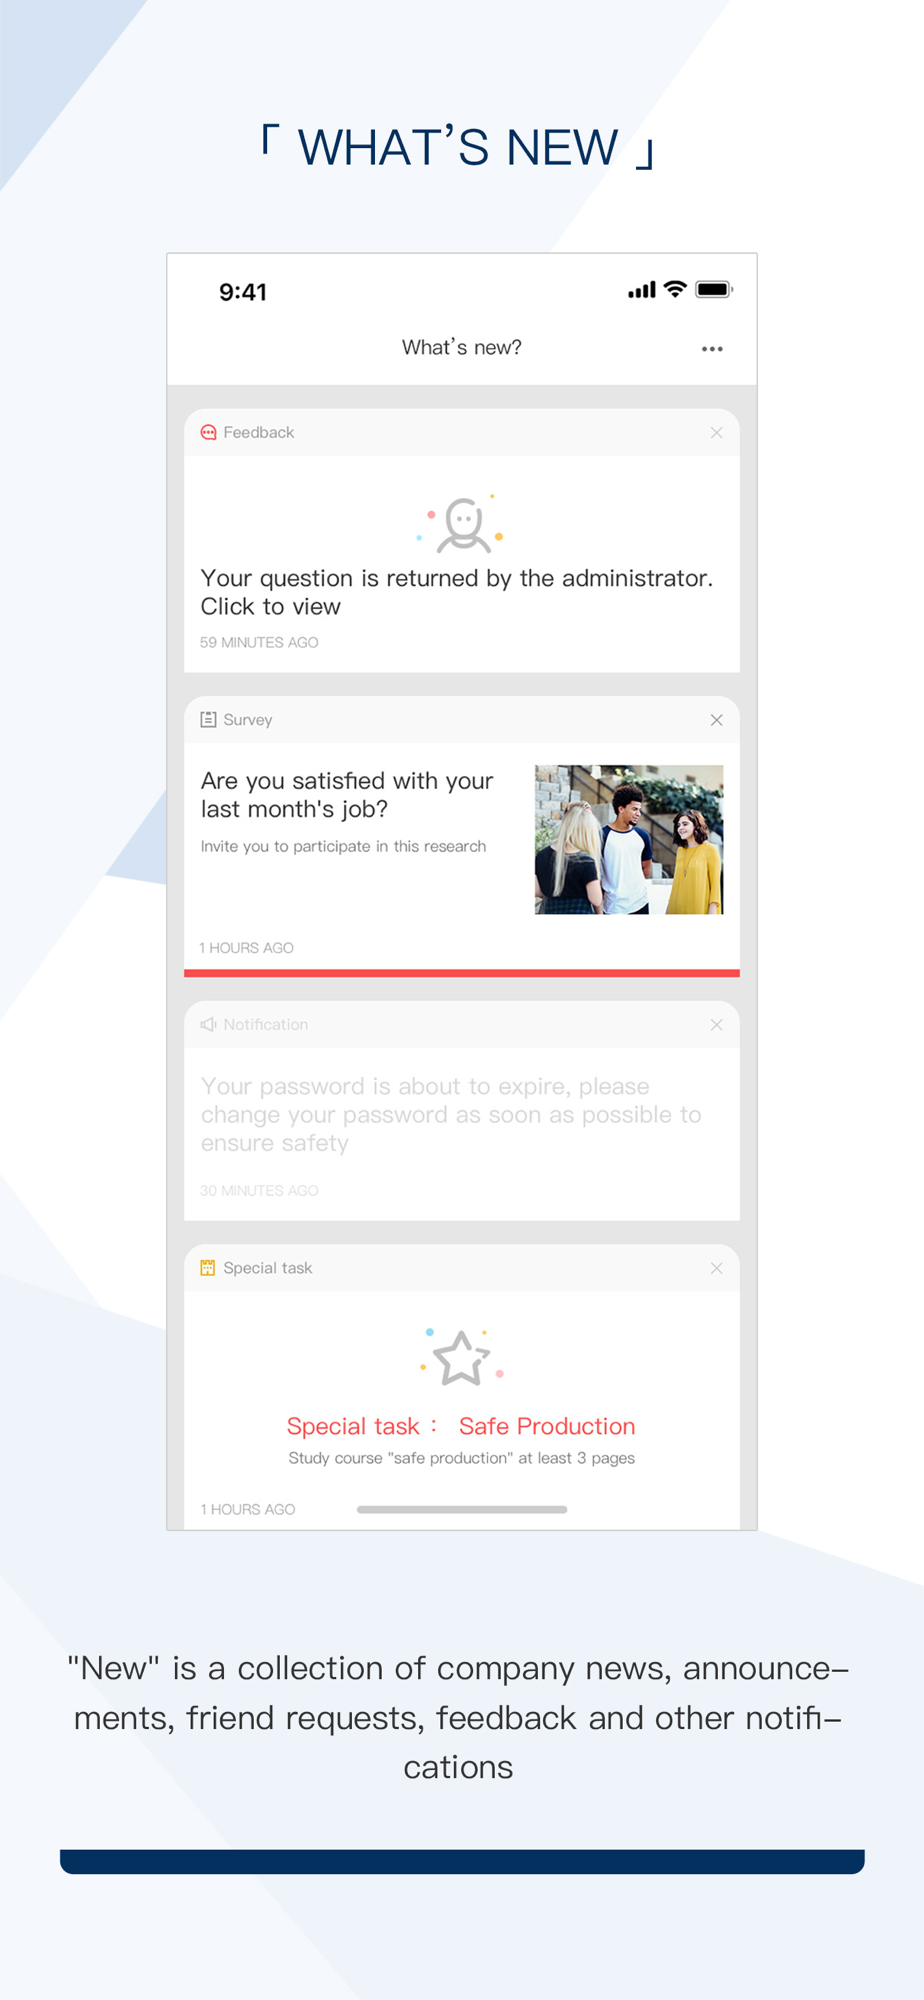Viewport: 924px width, 2000px height.
Task: Click the administrator avatar illustration
Action: (x=462, y=524)
